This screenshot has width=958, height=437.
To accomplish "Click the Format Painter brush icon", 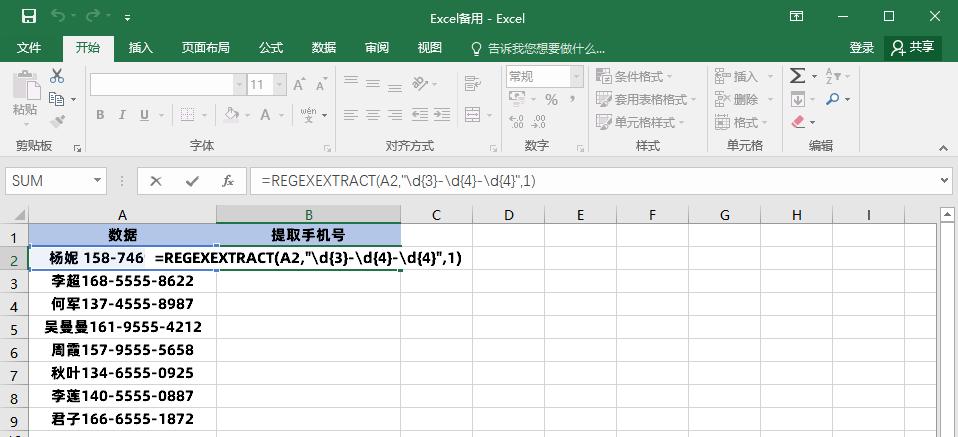I will coord(57,121).
